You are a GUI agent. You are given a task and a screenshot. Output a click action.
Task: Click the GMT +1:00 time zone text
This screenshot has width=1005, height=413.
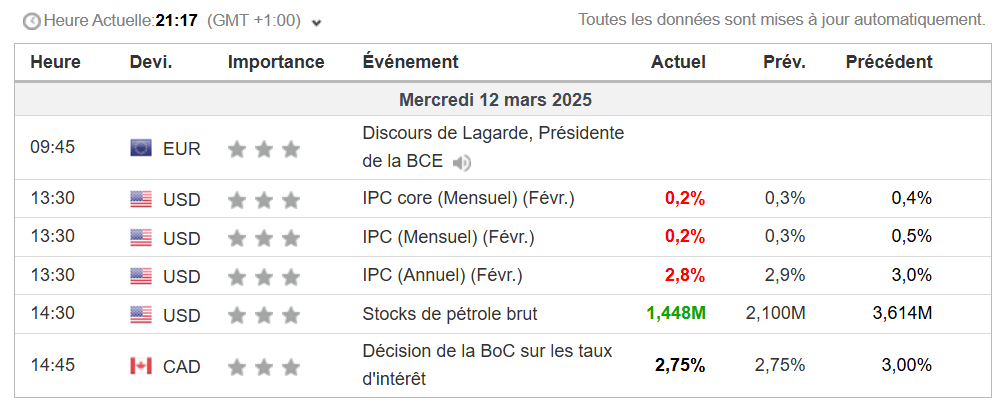(x=251, y=20)
